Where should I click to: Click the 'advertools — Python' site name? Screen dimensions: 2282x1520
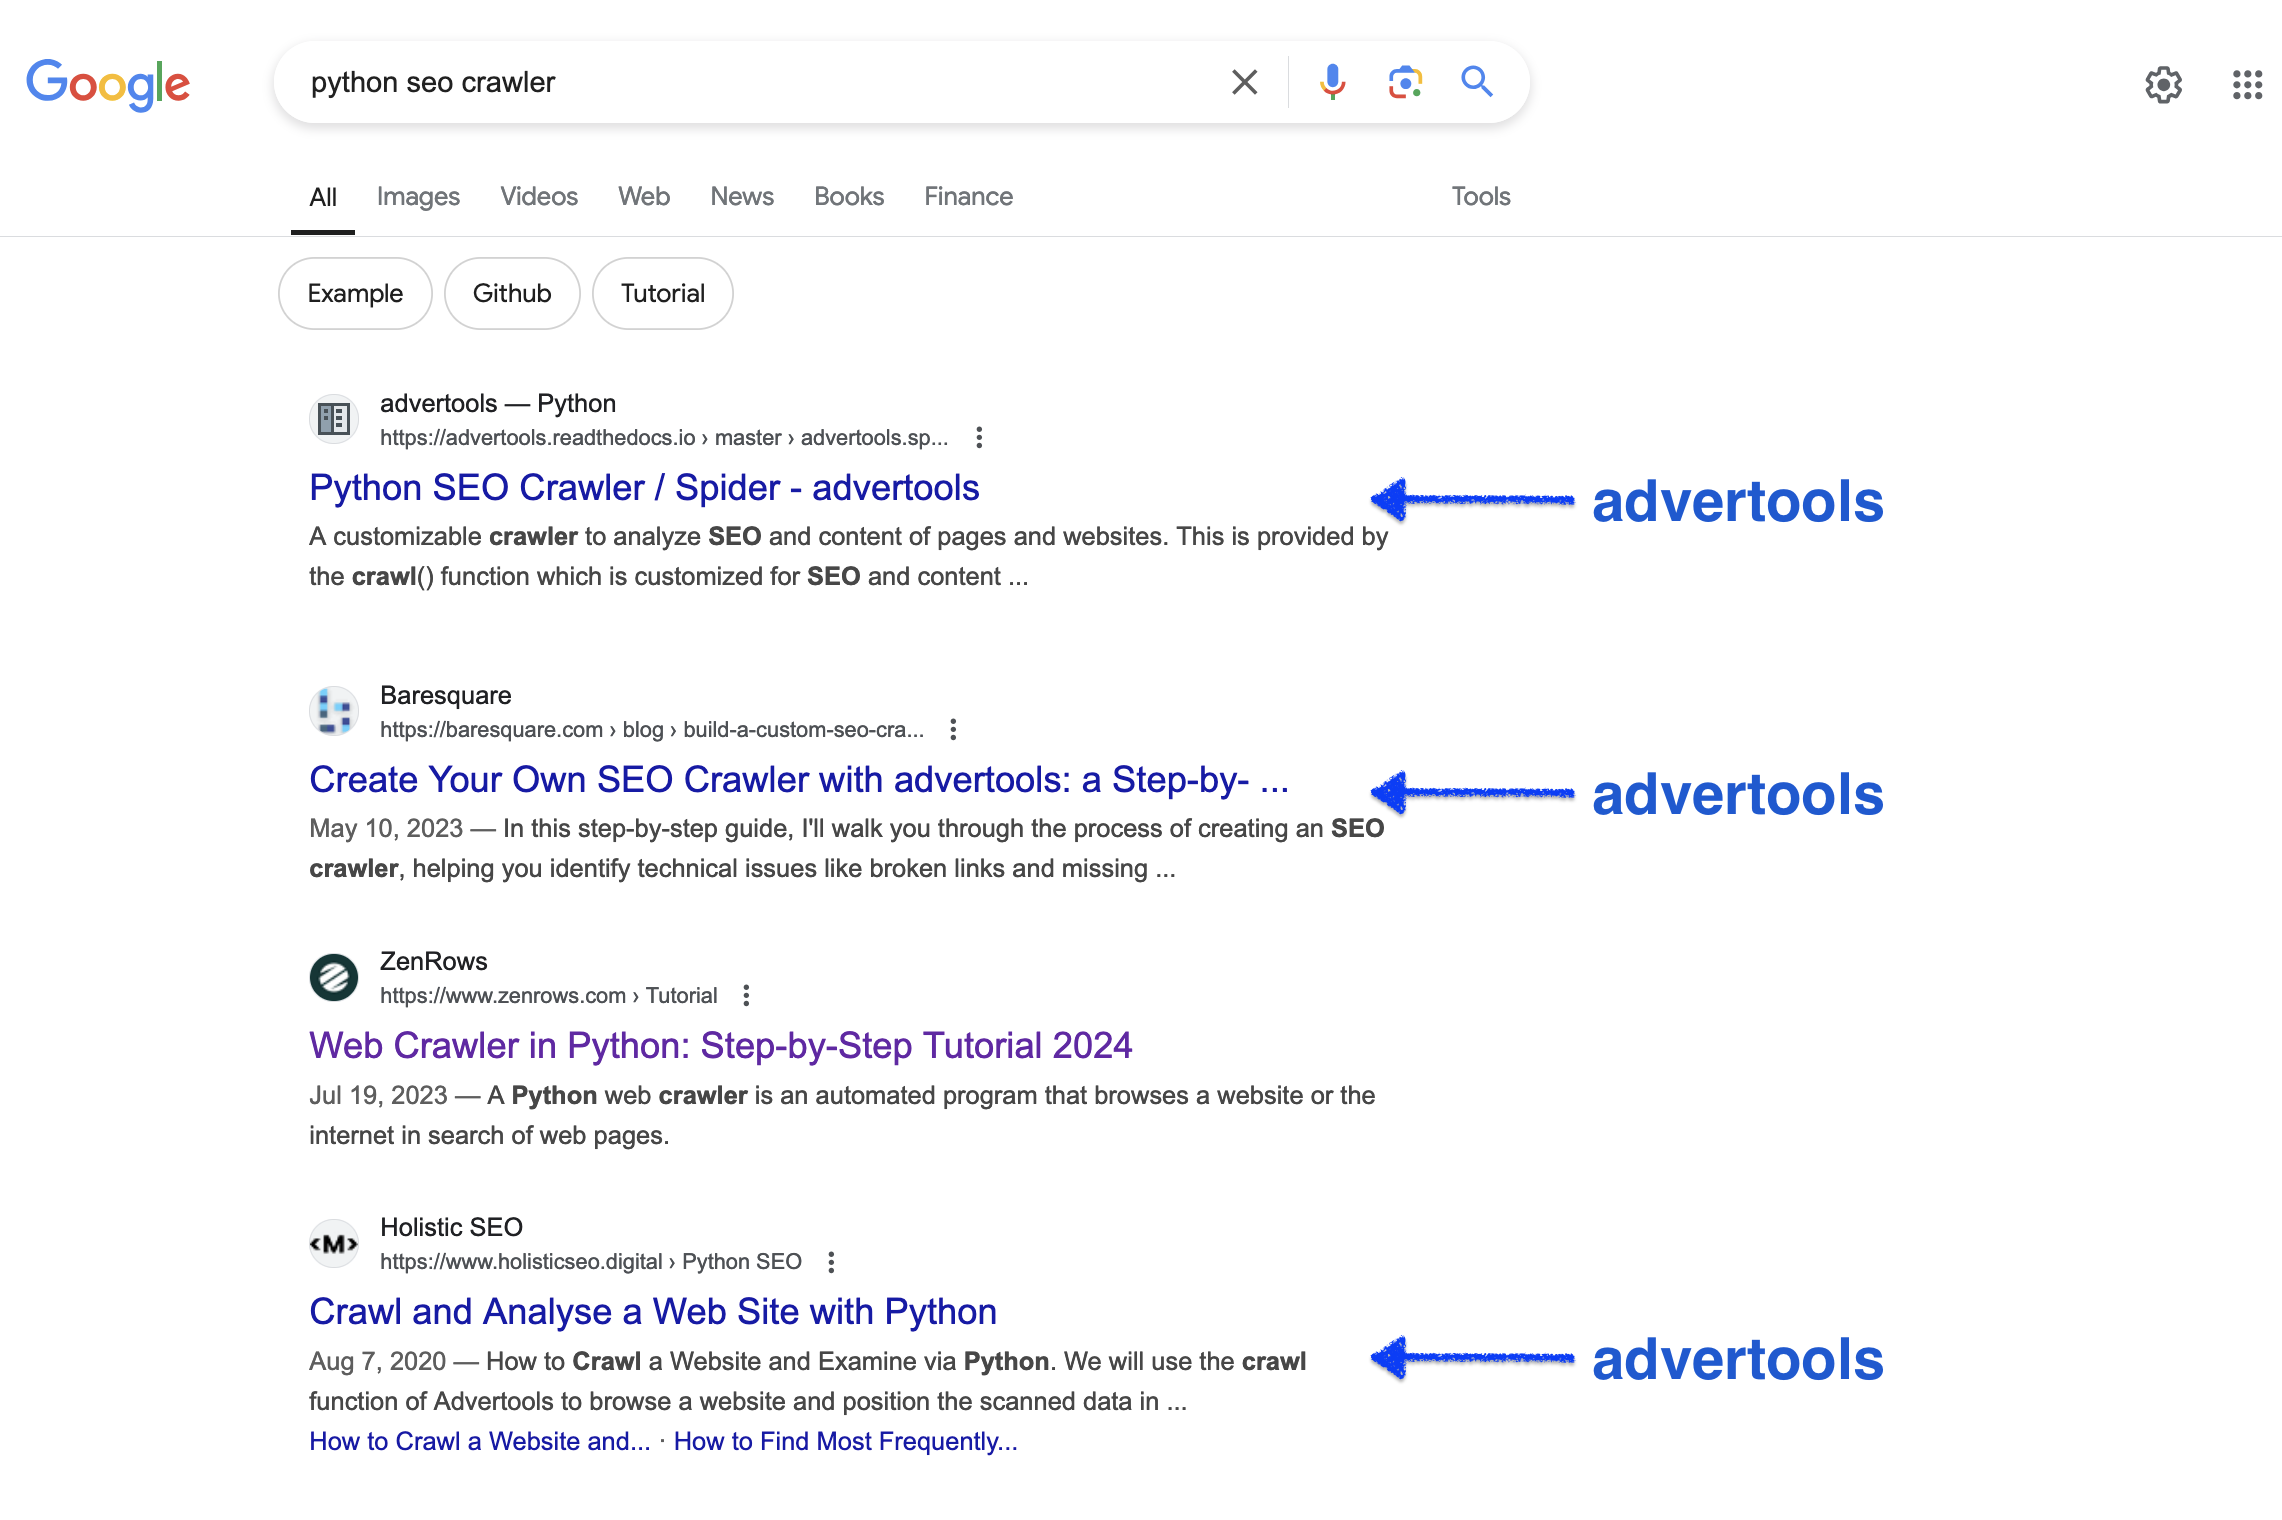498,404
